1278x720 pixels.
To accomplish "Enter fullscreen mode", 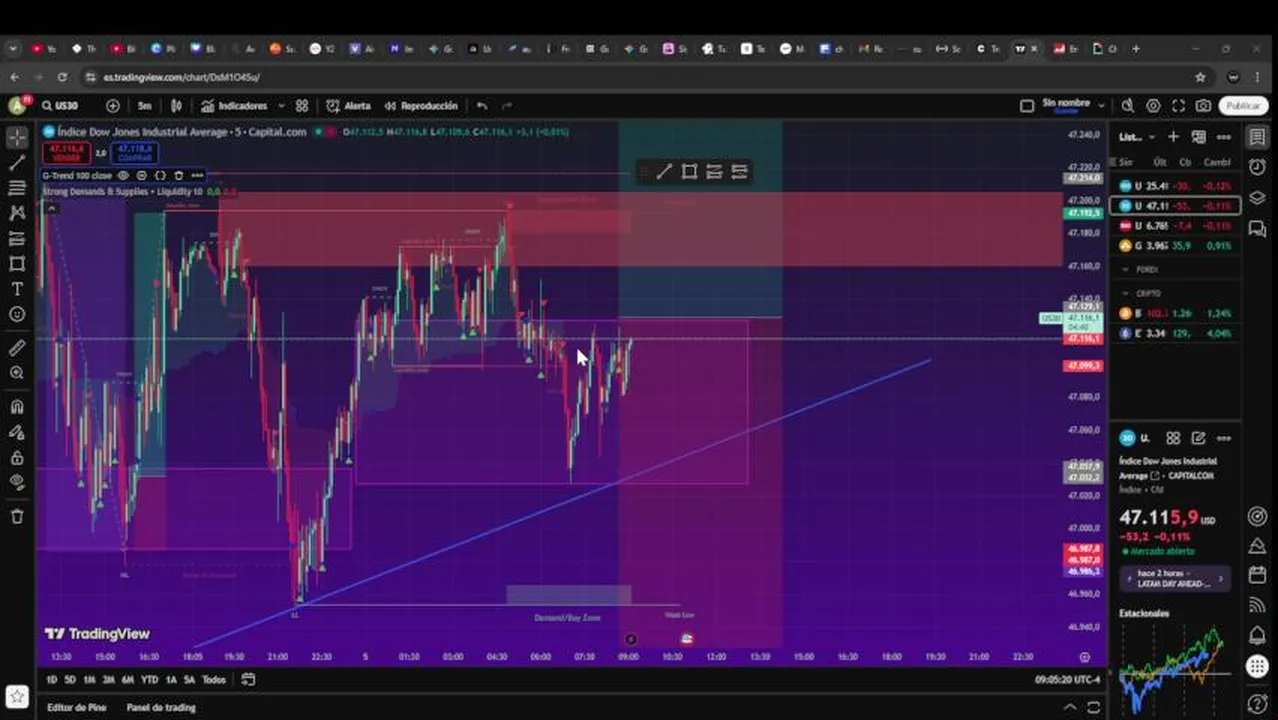I will click(1178, 105).
